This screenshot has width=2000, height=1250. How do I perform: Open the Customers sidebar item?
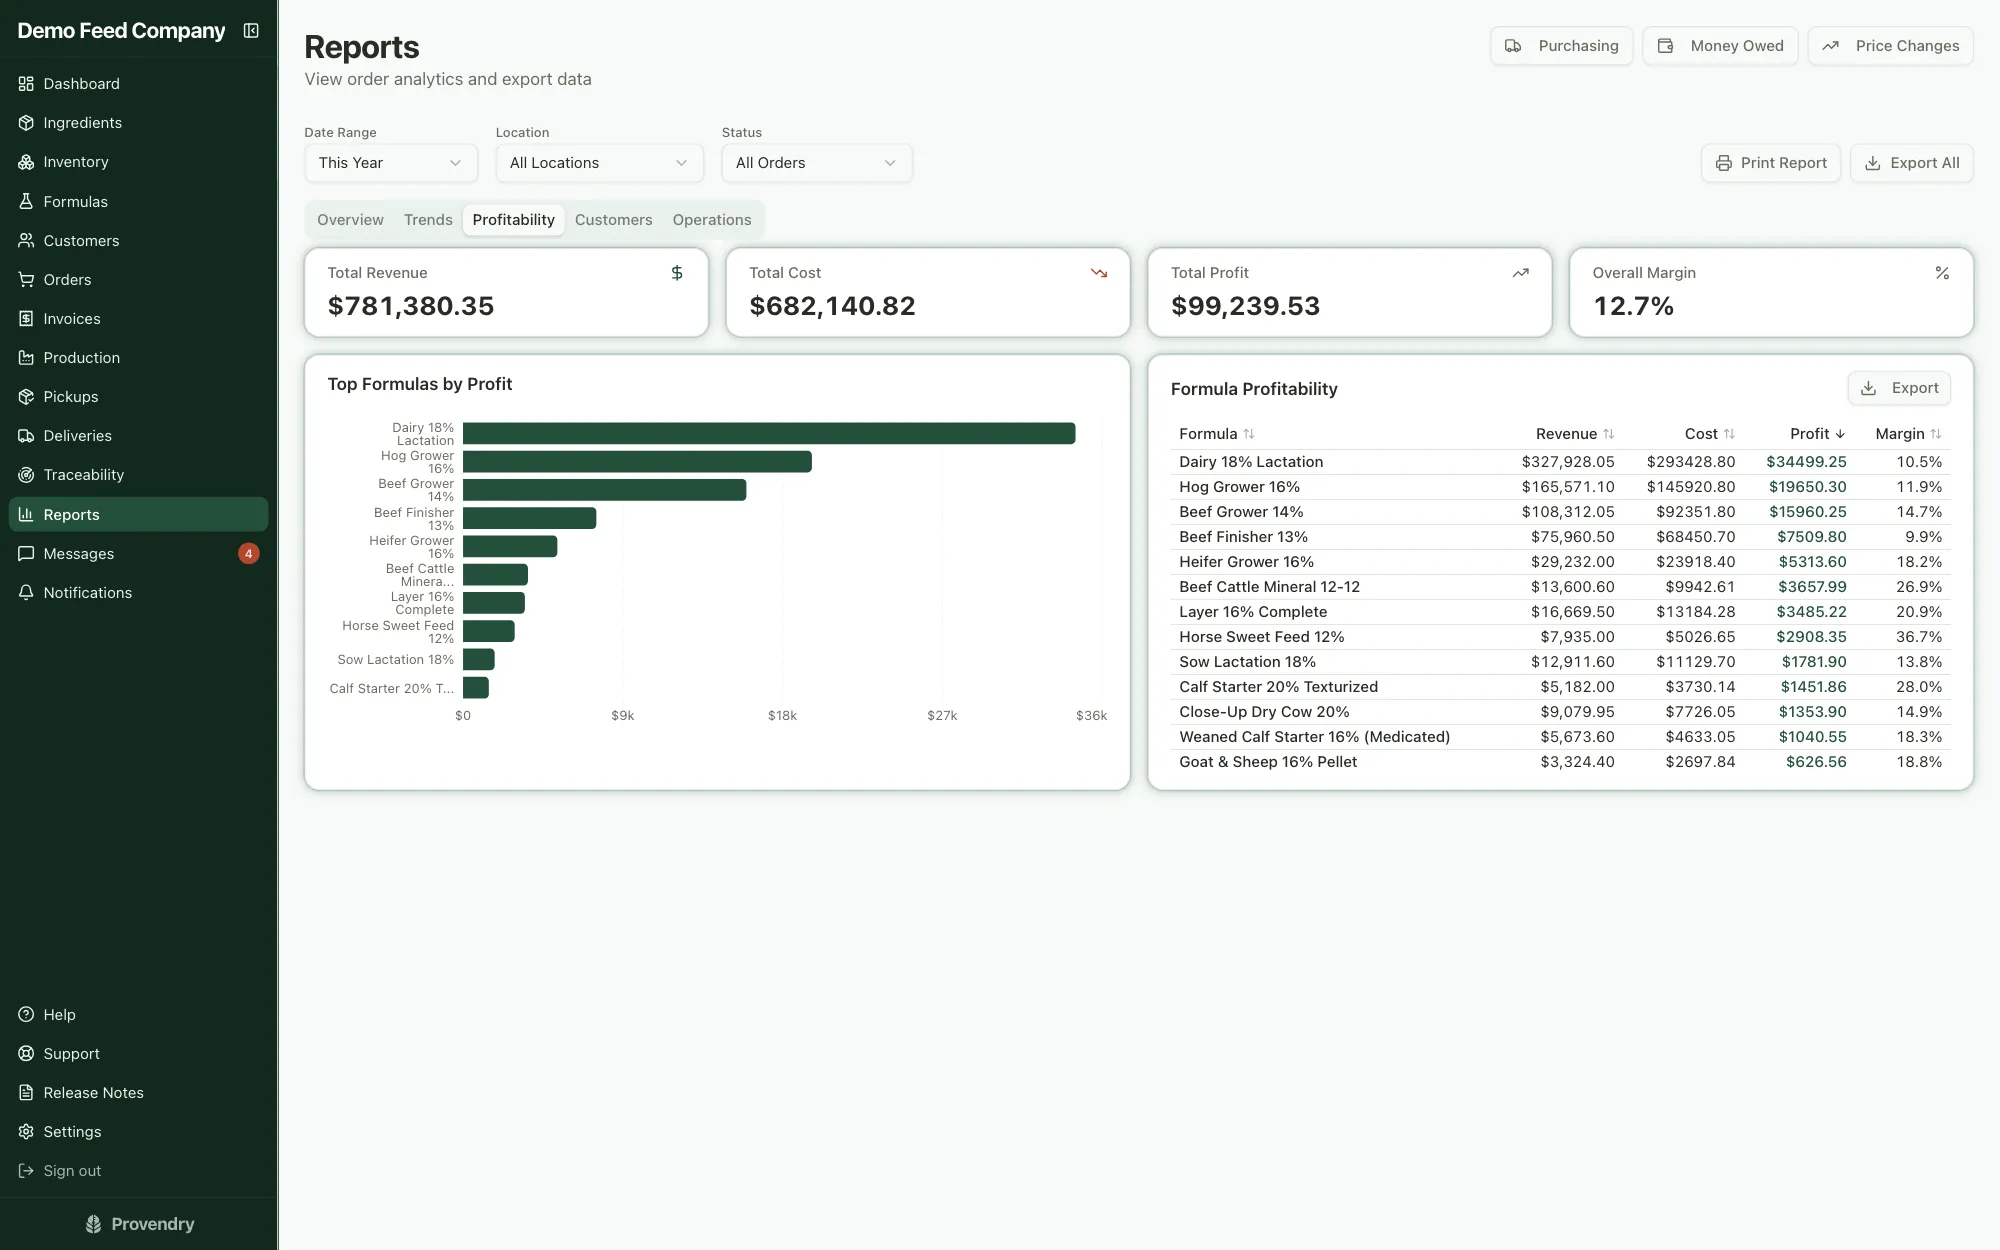click(x=138, y=240)
